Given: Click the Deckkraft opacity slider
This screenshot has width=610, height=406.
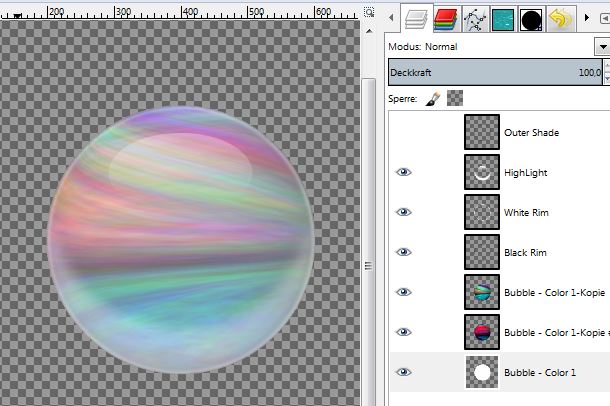Looking at the screenshot, I should (x=495, y=72).
